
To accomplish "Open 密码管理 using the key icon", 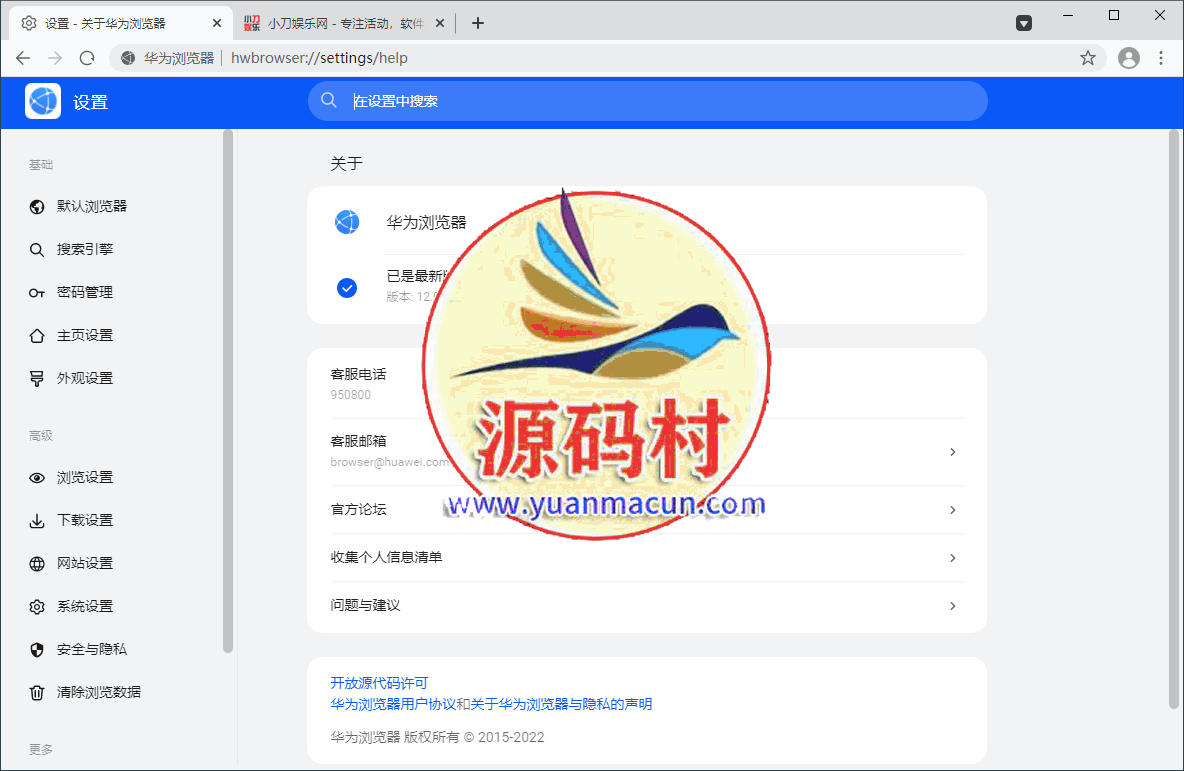I will coord(36,292).
